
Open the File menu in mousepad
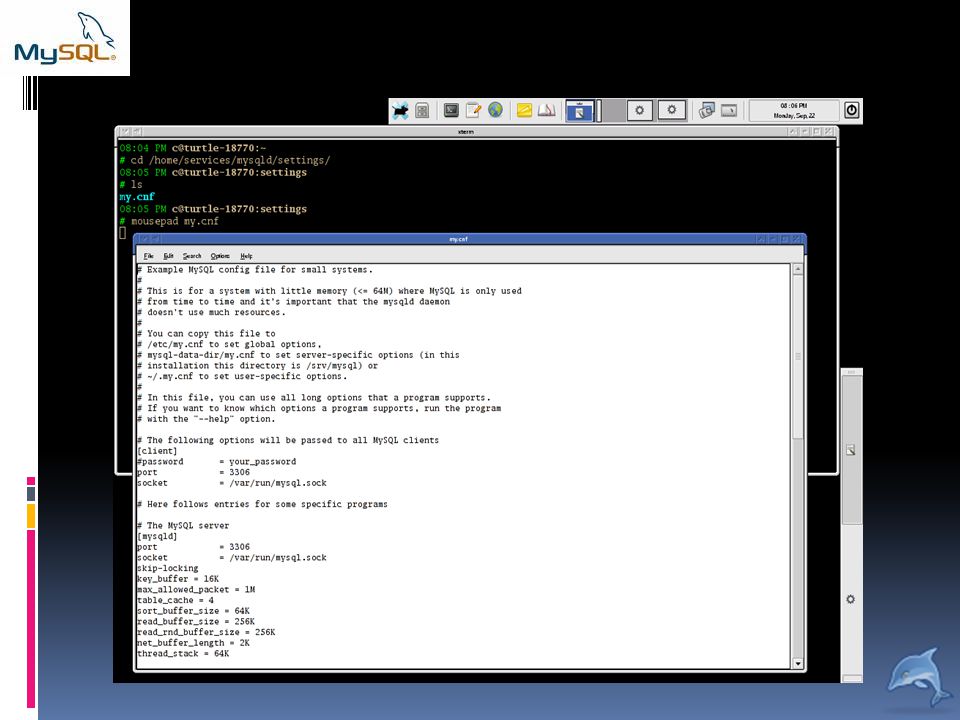coord(149,256)
